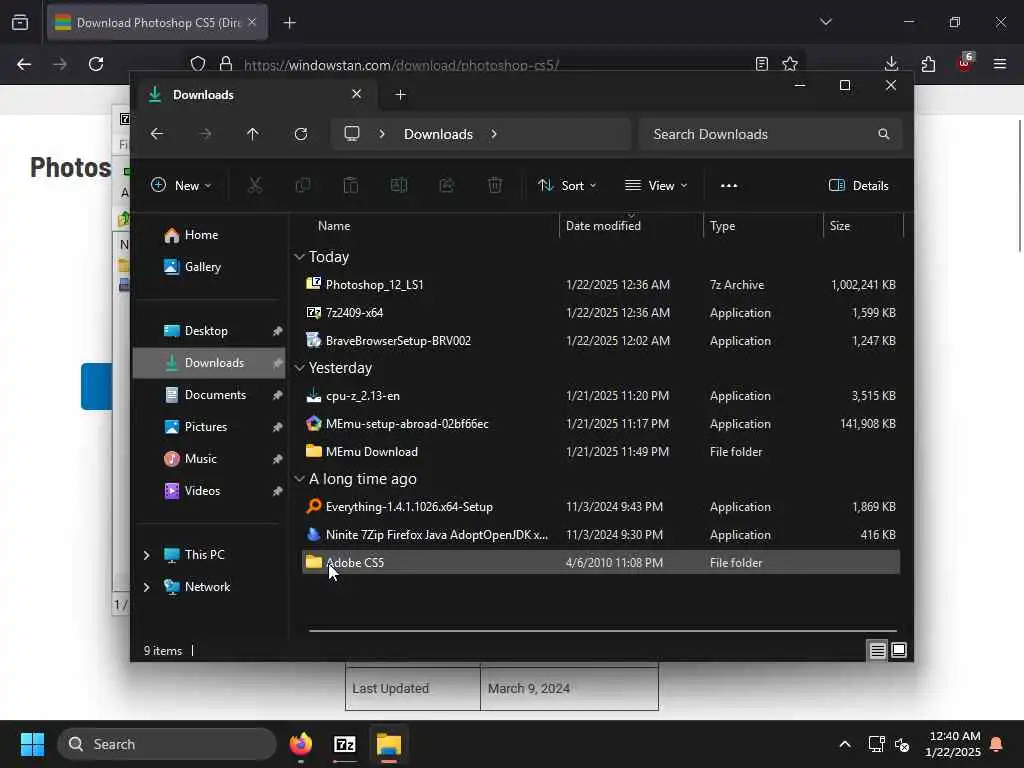1024x768 pixels.
Task: Collapse the Today group
Action: pyautogui.click(x=300, y=257)
